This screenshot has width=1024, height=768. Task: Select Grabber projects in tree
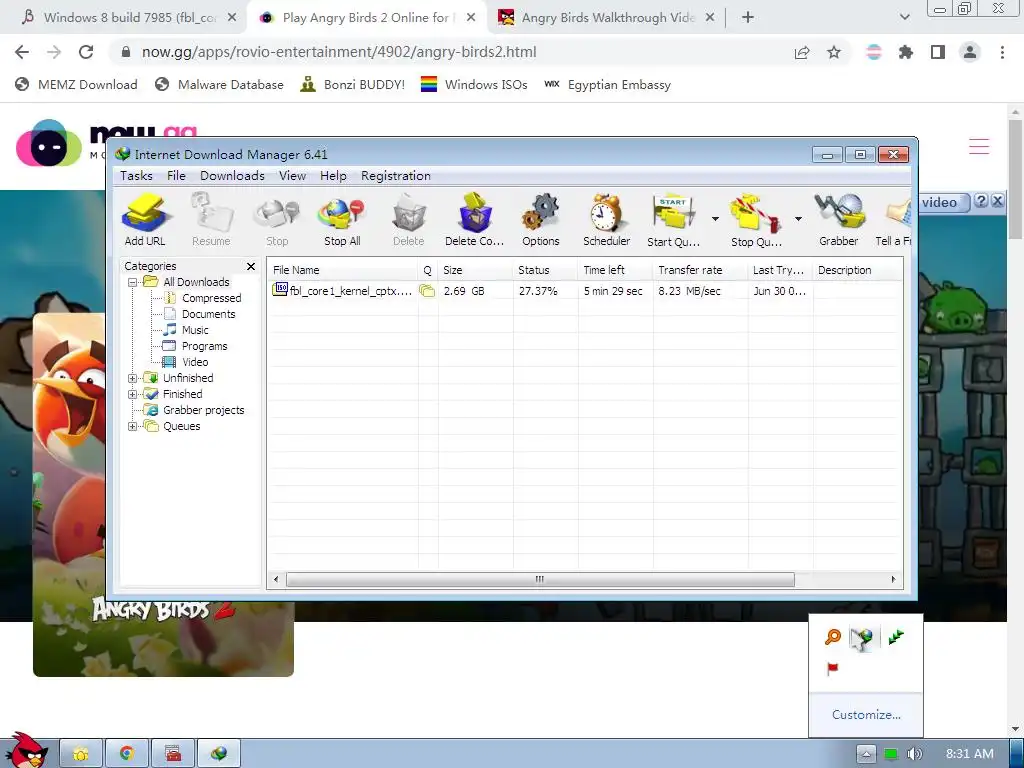coord(203,410)
